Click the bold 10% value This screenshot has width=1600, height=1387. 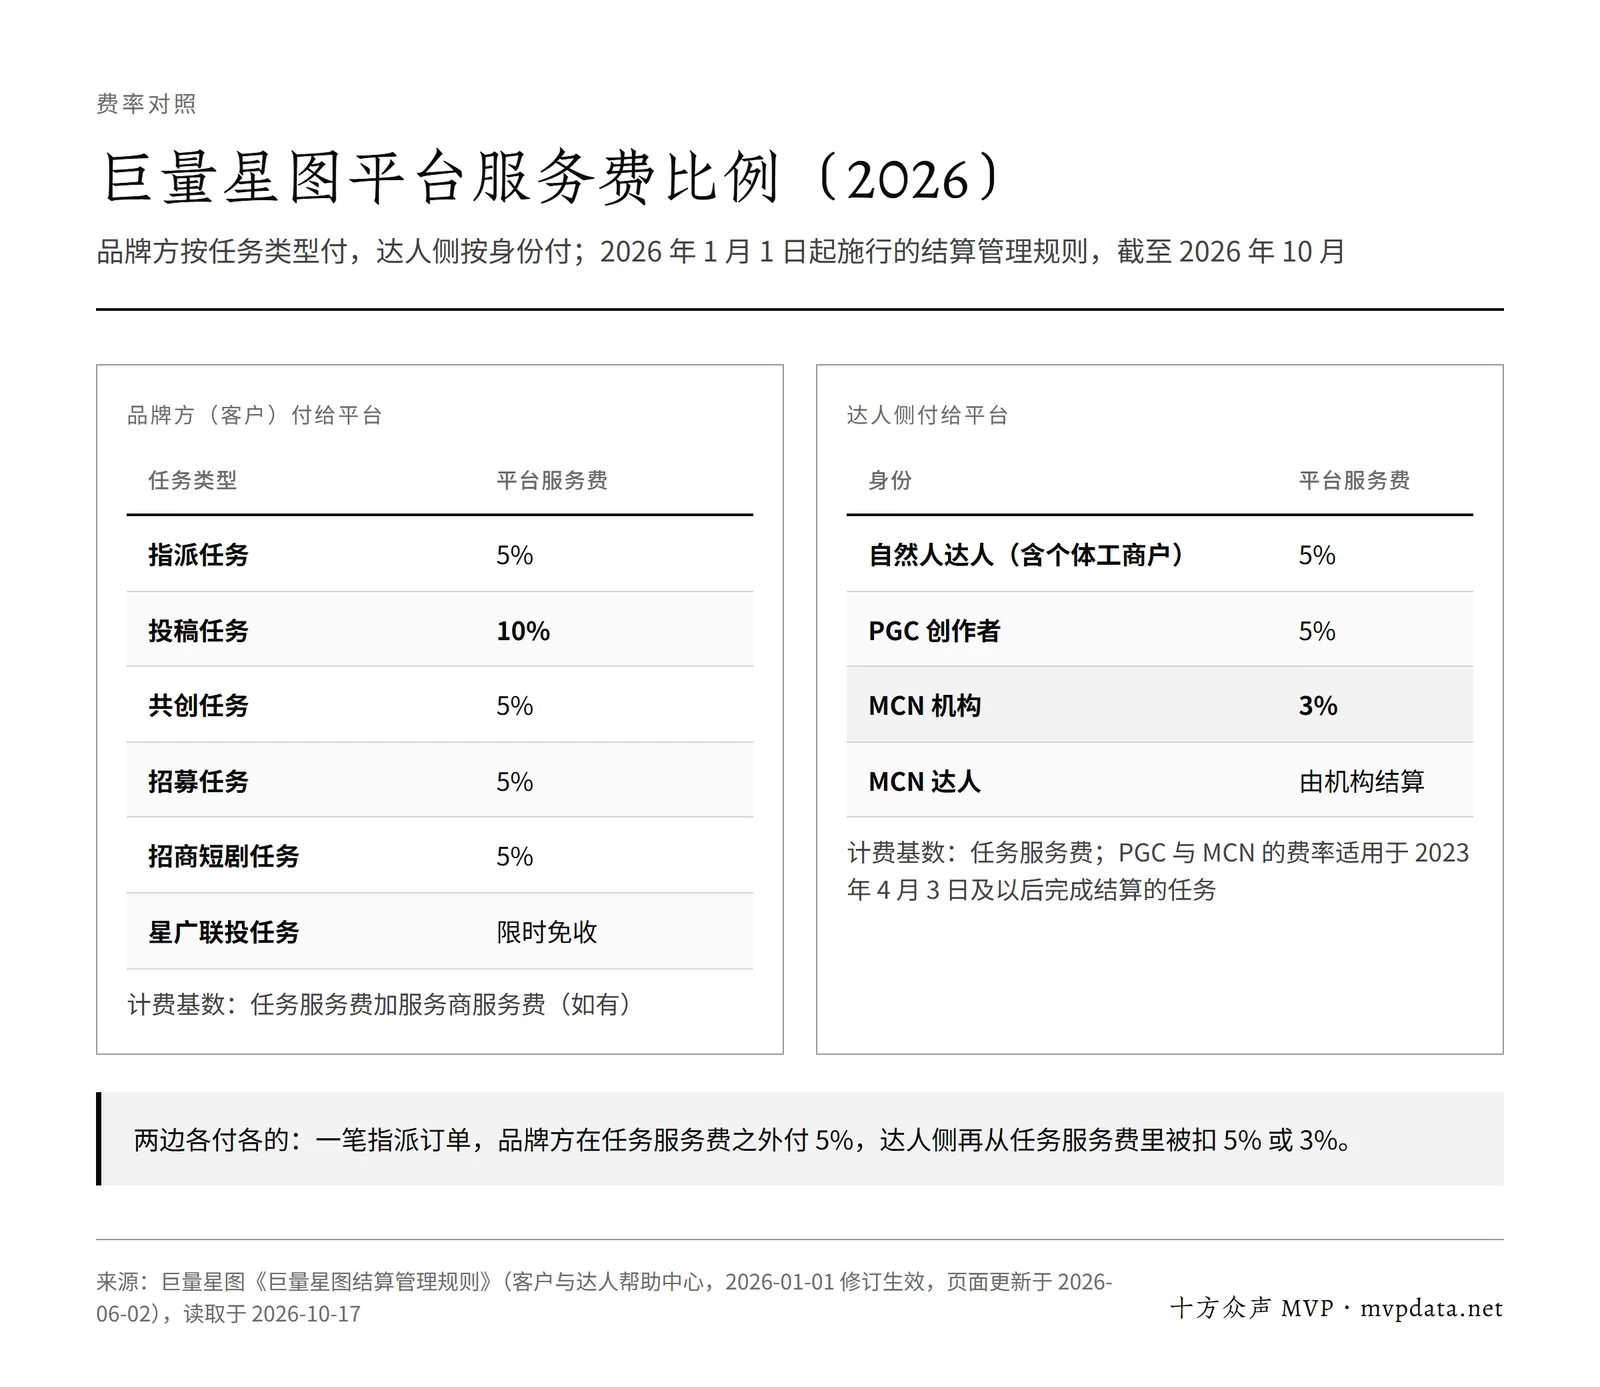tap(523, 631)
